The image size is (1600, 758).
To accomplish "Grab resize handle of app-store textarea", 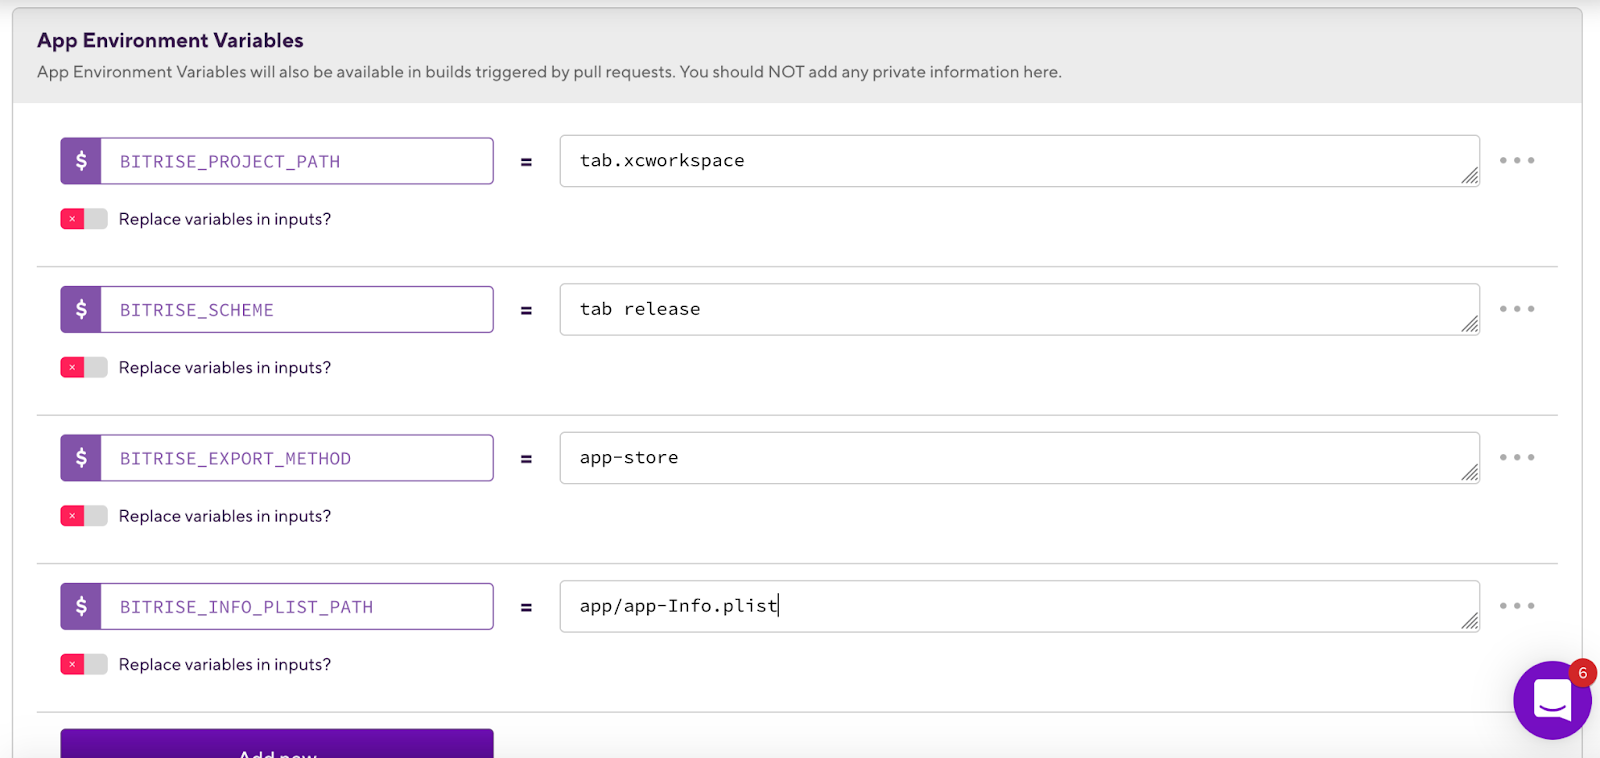I will pyautogui.click(x=1469, y=473).
